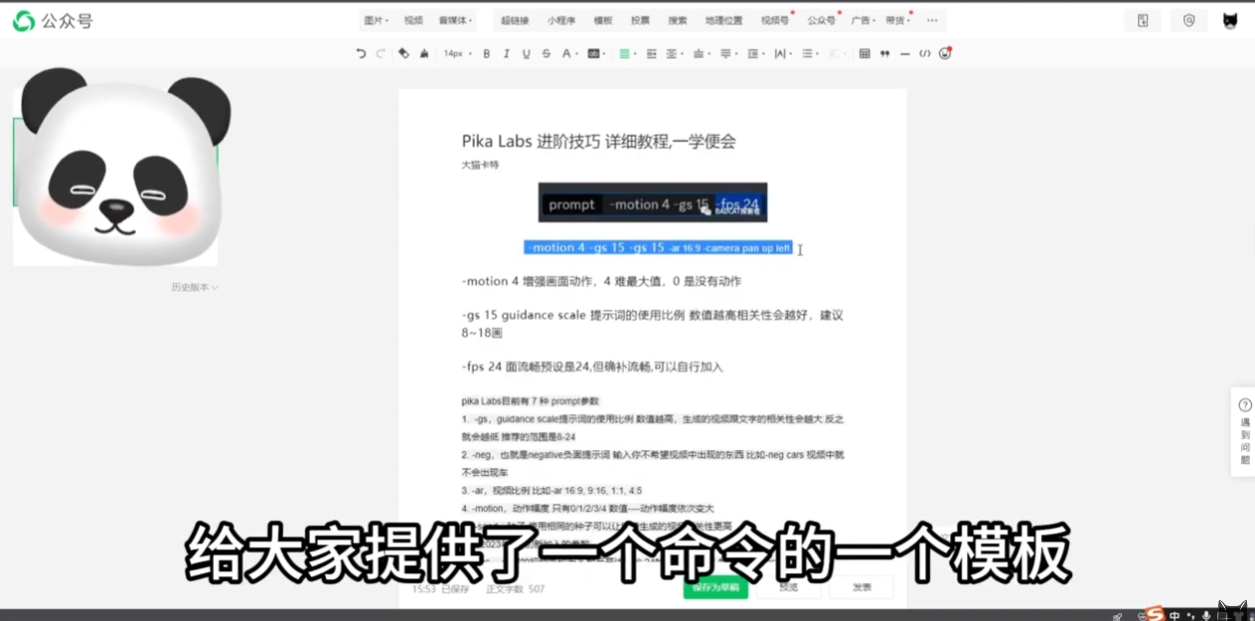Click the 发表 button

coord(861,588)
